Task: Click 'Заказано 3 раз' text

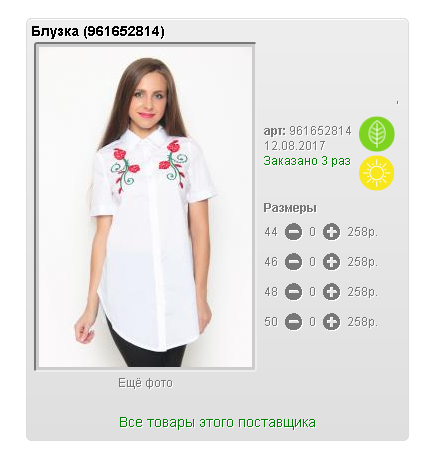Action: (307, 161)
